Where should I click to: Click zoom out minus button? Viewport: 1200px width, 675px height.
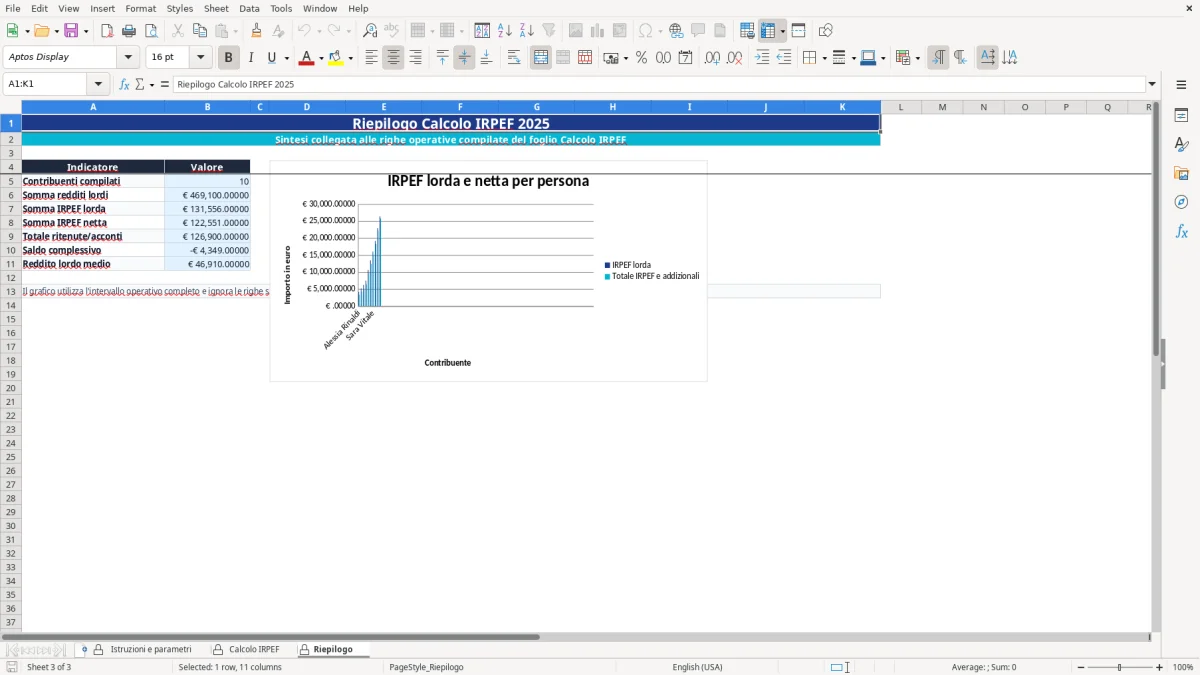pos(1081,667)
